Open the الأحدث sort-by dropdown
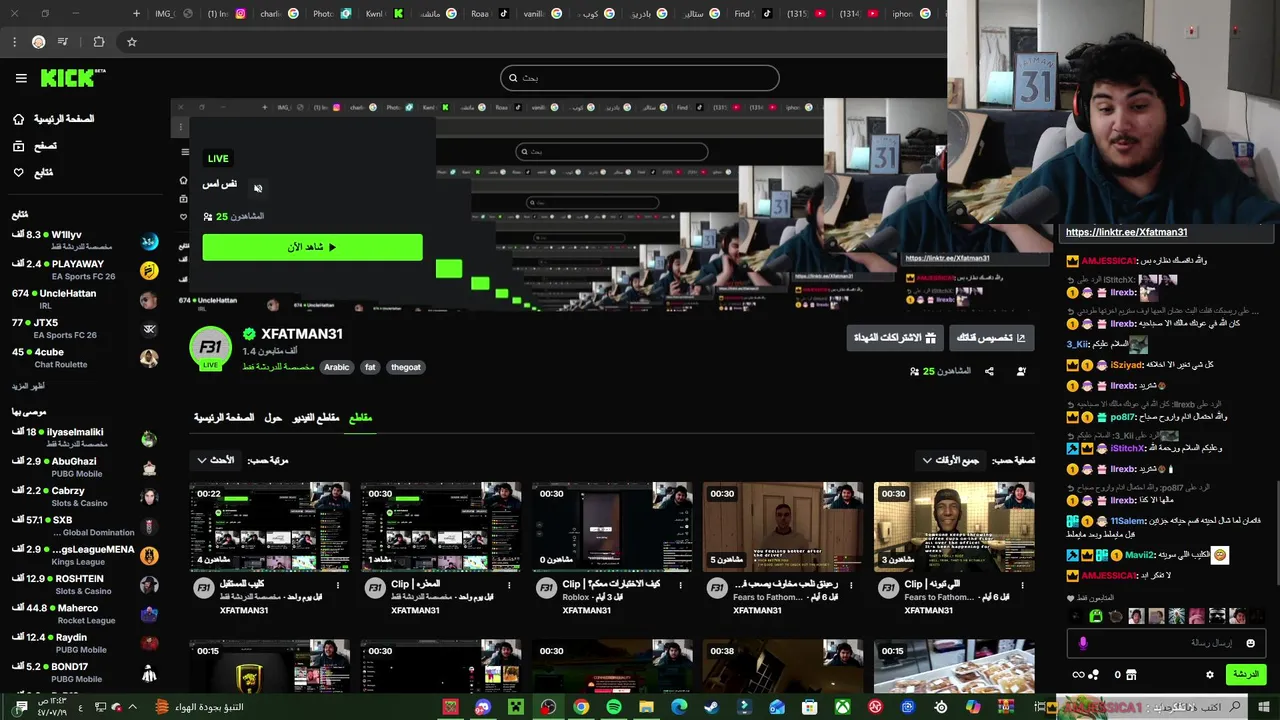1280x720 pixels. pos(215,460)
